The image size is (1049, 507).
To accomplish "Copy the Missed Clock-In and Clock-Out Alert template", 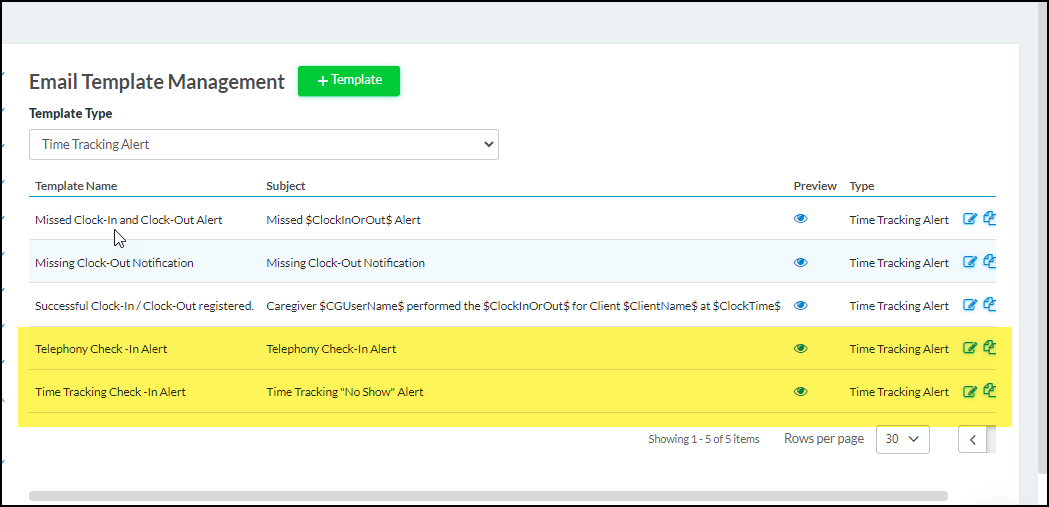I will point(989,220).
